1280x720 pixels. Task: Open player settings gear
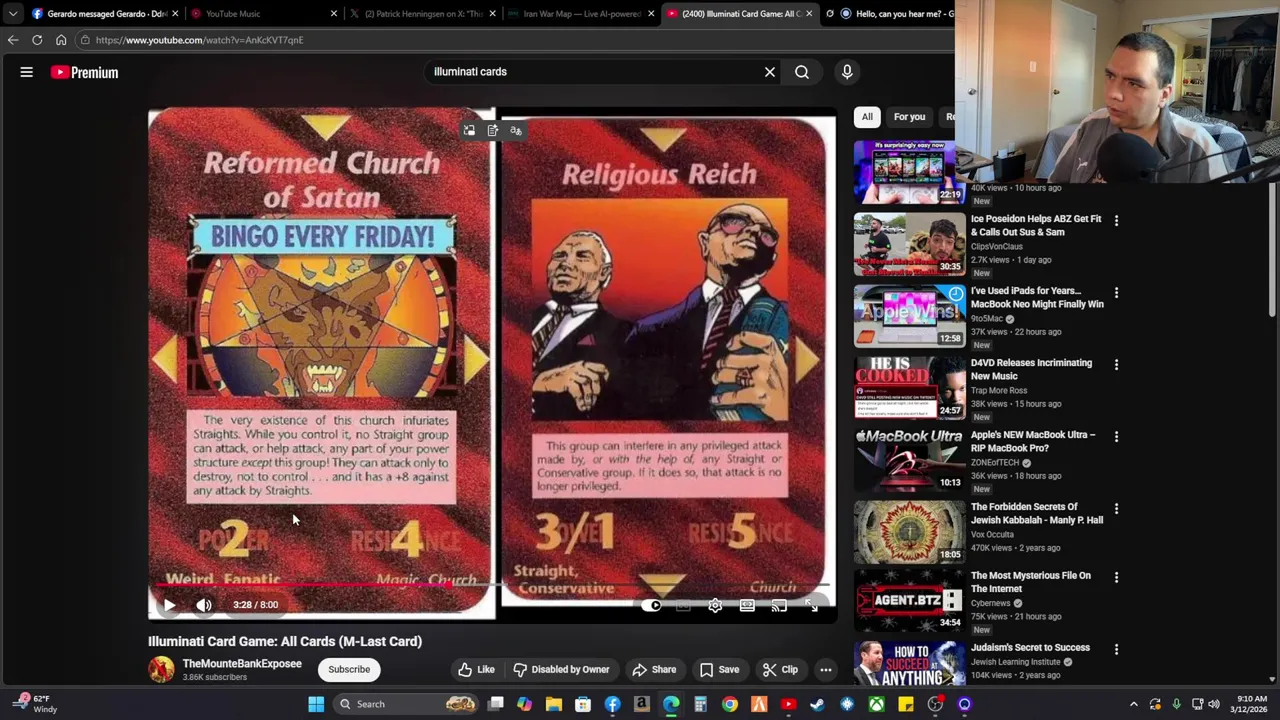(715, 605)
